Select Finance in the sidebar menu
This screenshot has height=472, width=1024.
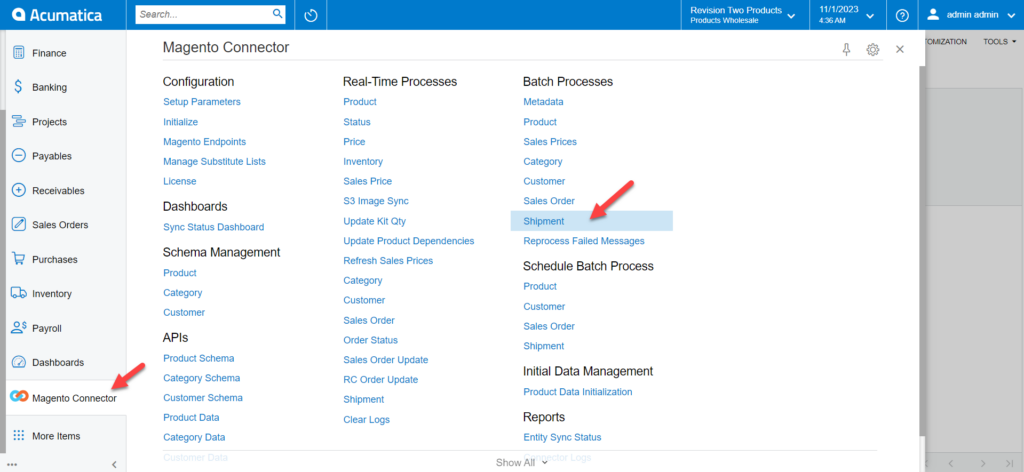[49, 53]
